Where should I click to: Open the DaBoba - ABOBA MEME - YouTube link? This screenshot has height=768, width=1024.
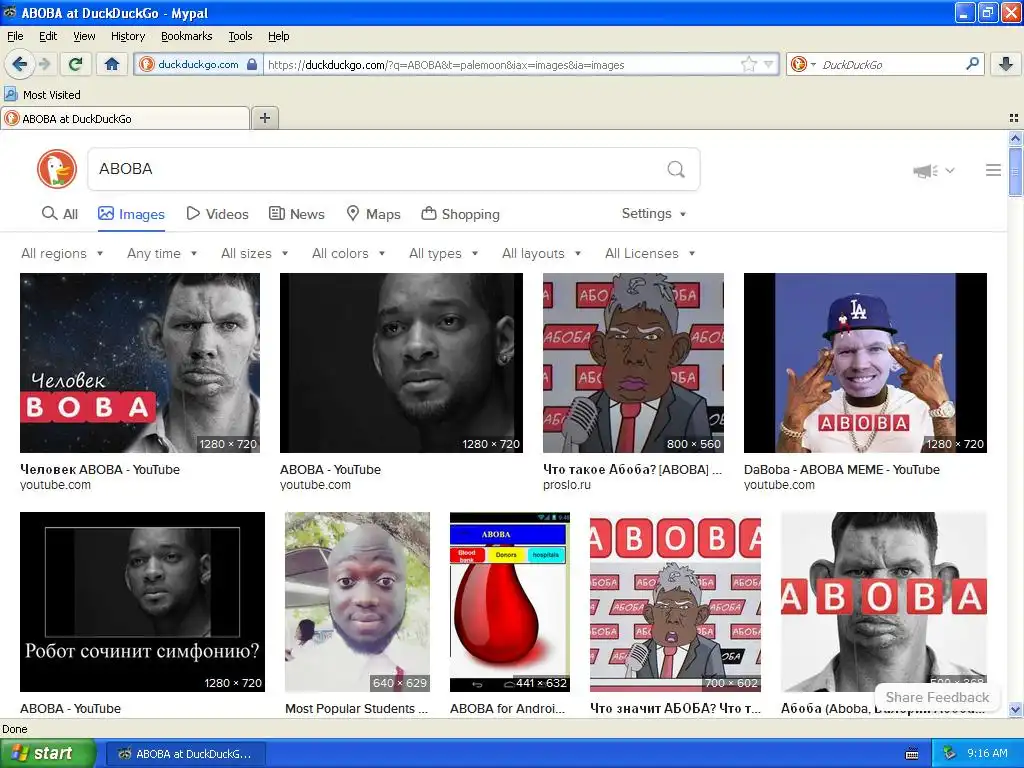[842, 469]
